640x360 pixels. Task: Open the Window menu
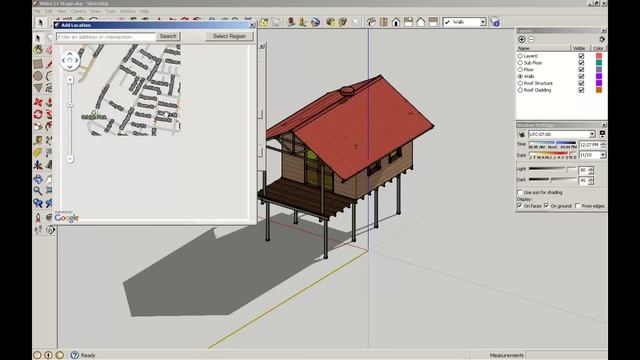[x=128, y=11]
